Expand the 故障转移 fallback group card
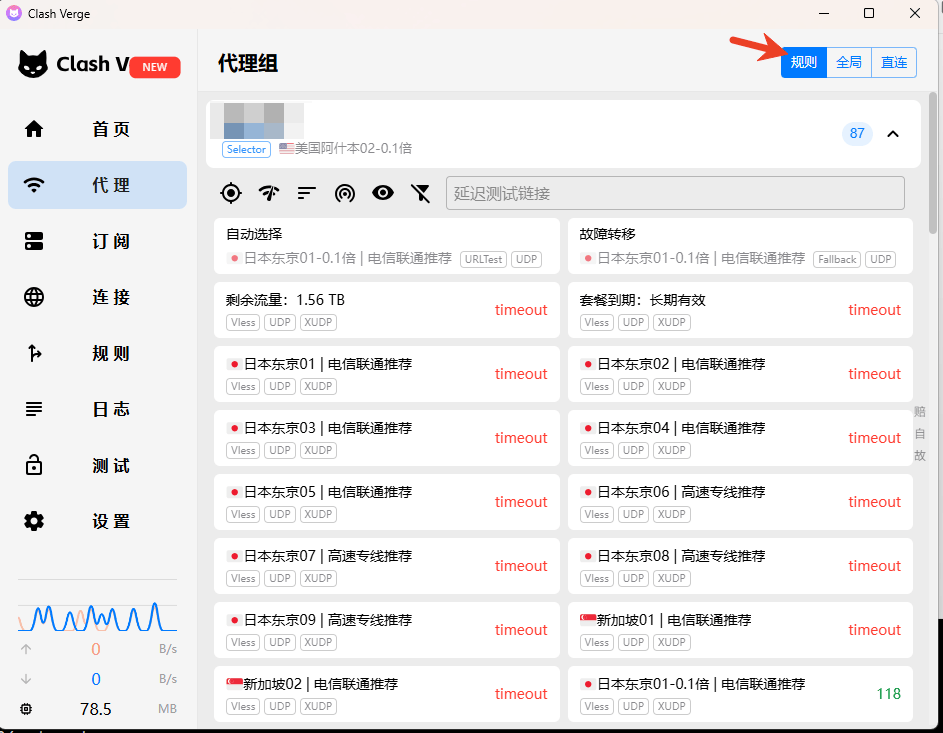 [x=739, y=246]
